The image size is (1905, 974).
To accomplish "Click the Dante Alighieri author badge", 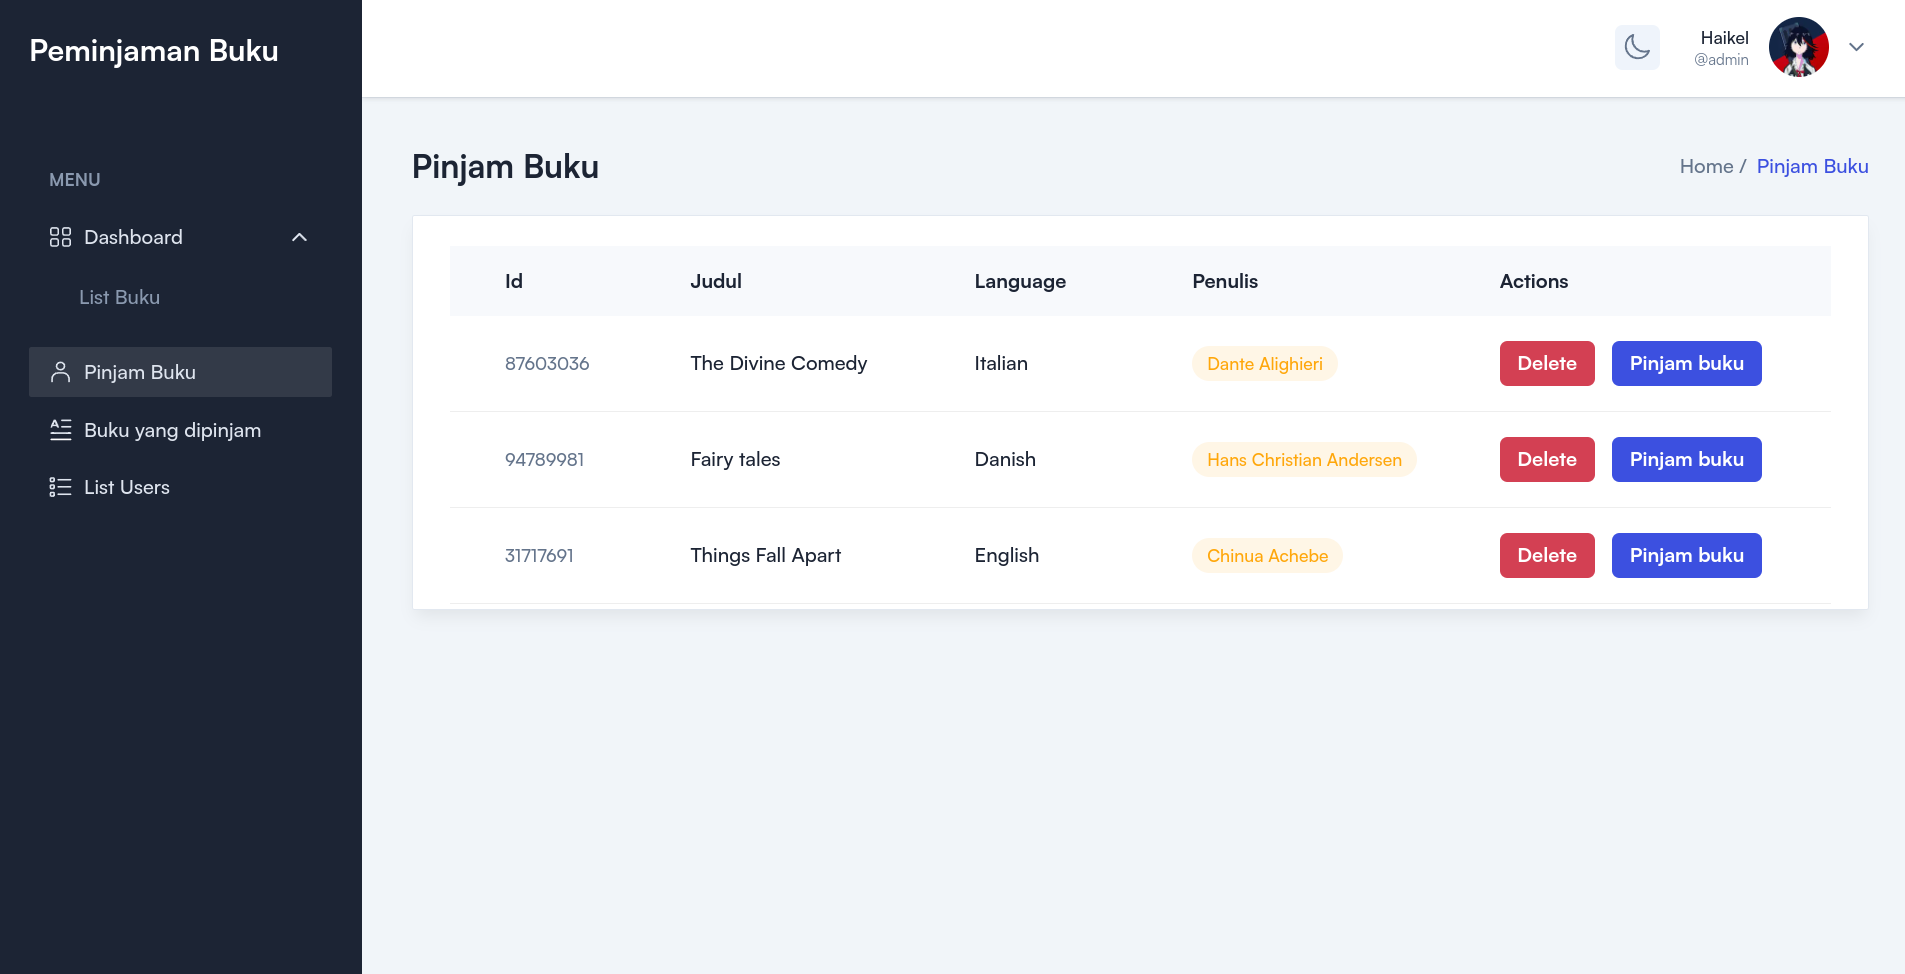I will pos(1264,364).
